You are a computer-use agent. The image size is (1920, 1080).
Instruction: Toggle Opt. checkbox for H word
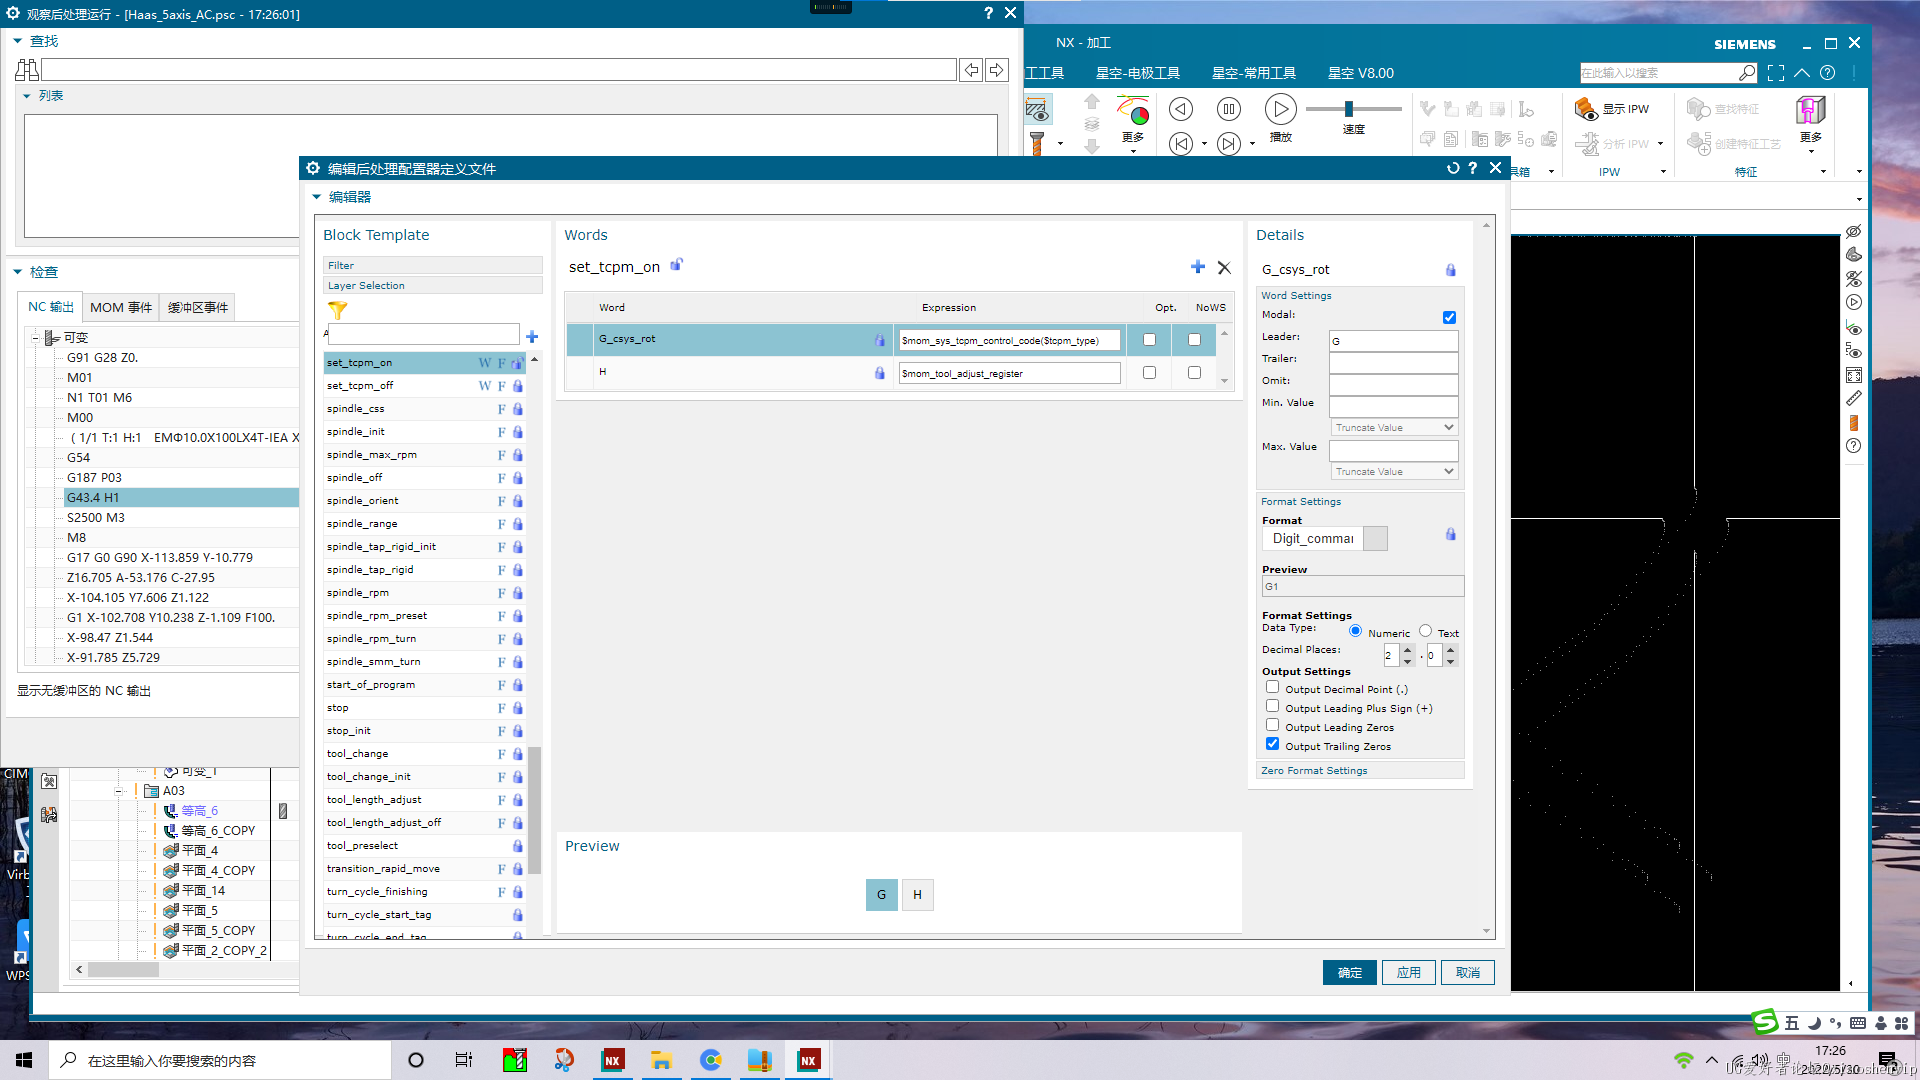tap(1149, 373)
